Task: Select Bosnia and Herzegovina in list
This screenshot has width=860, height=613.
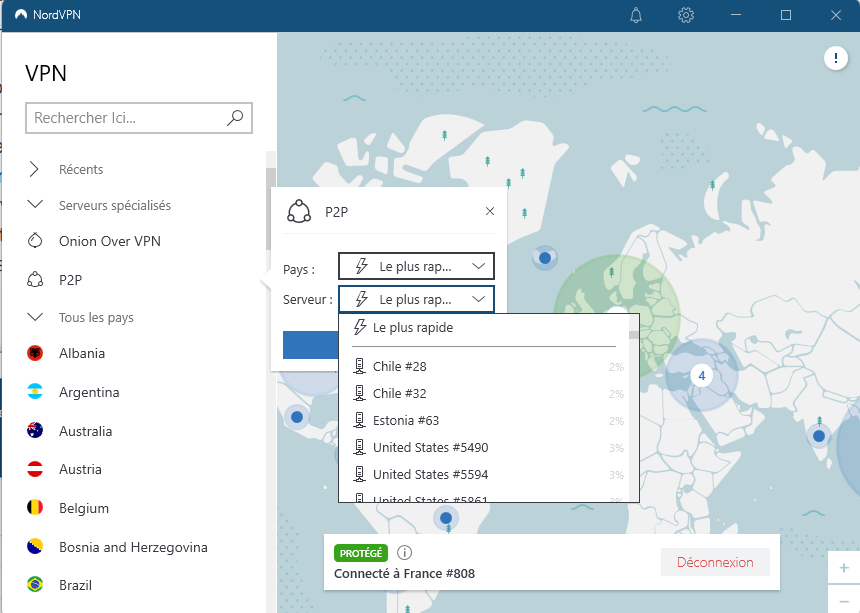Action: 134,547
